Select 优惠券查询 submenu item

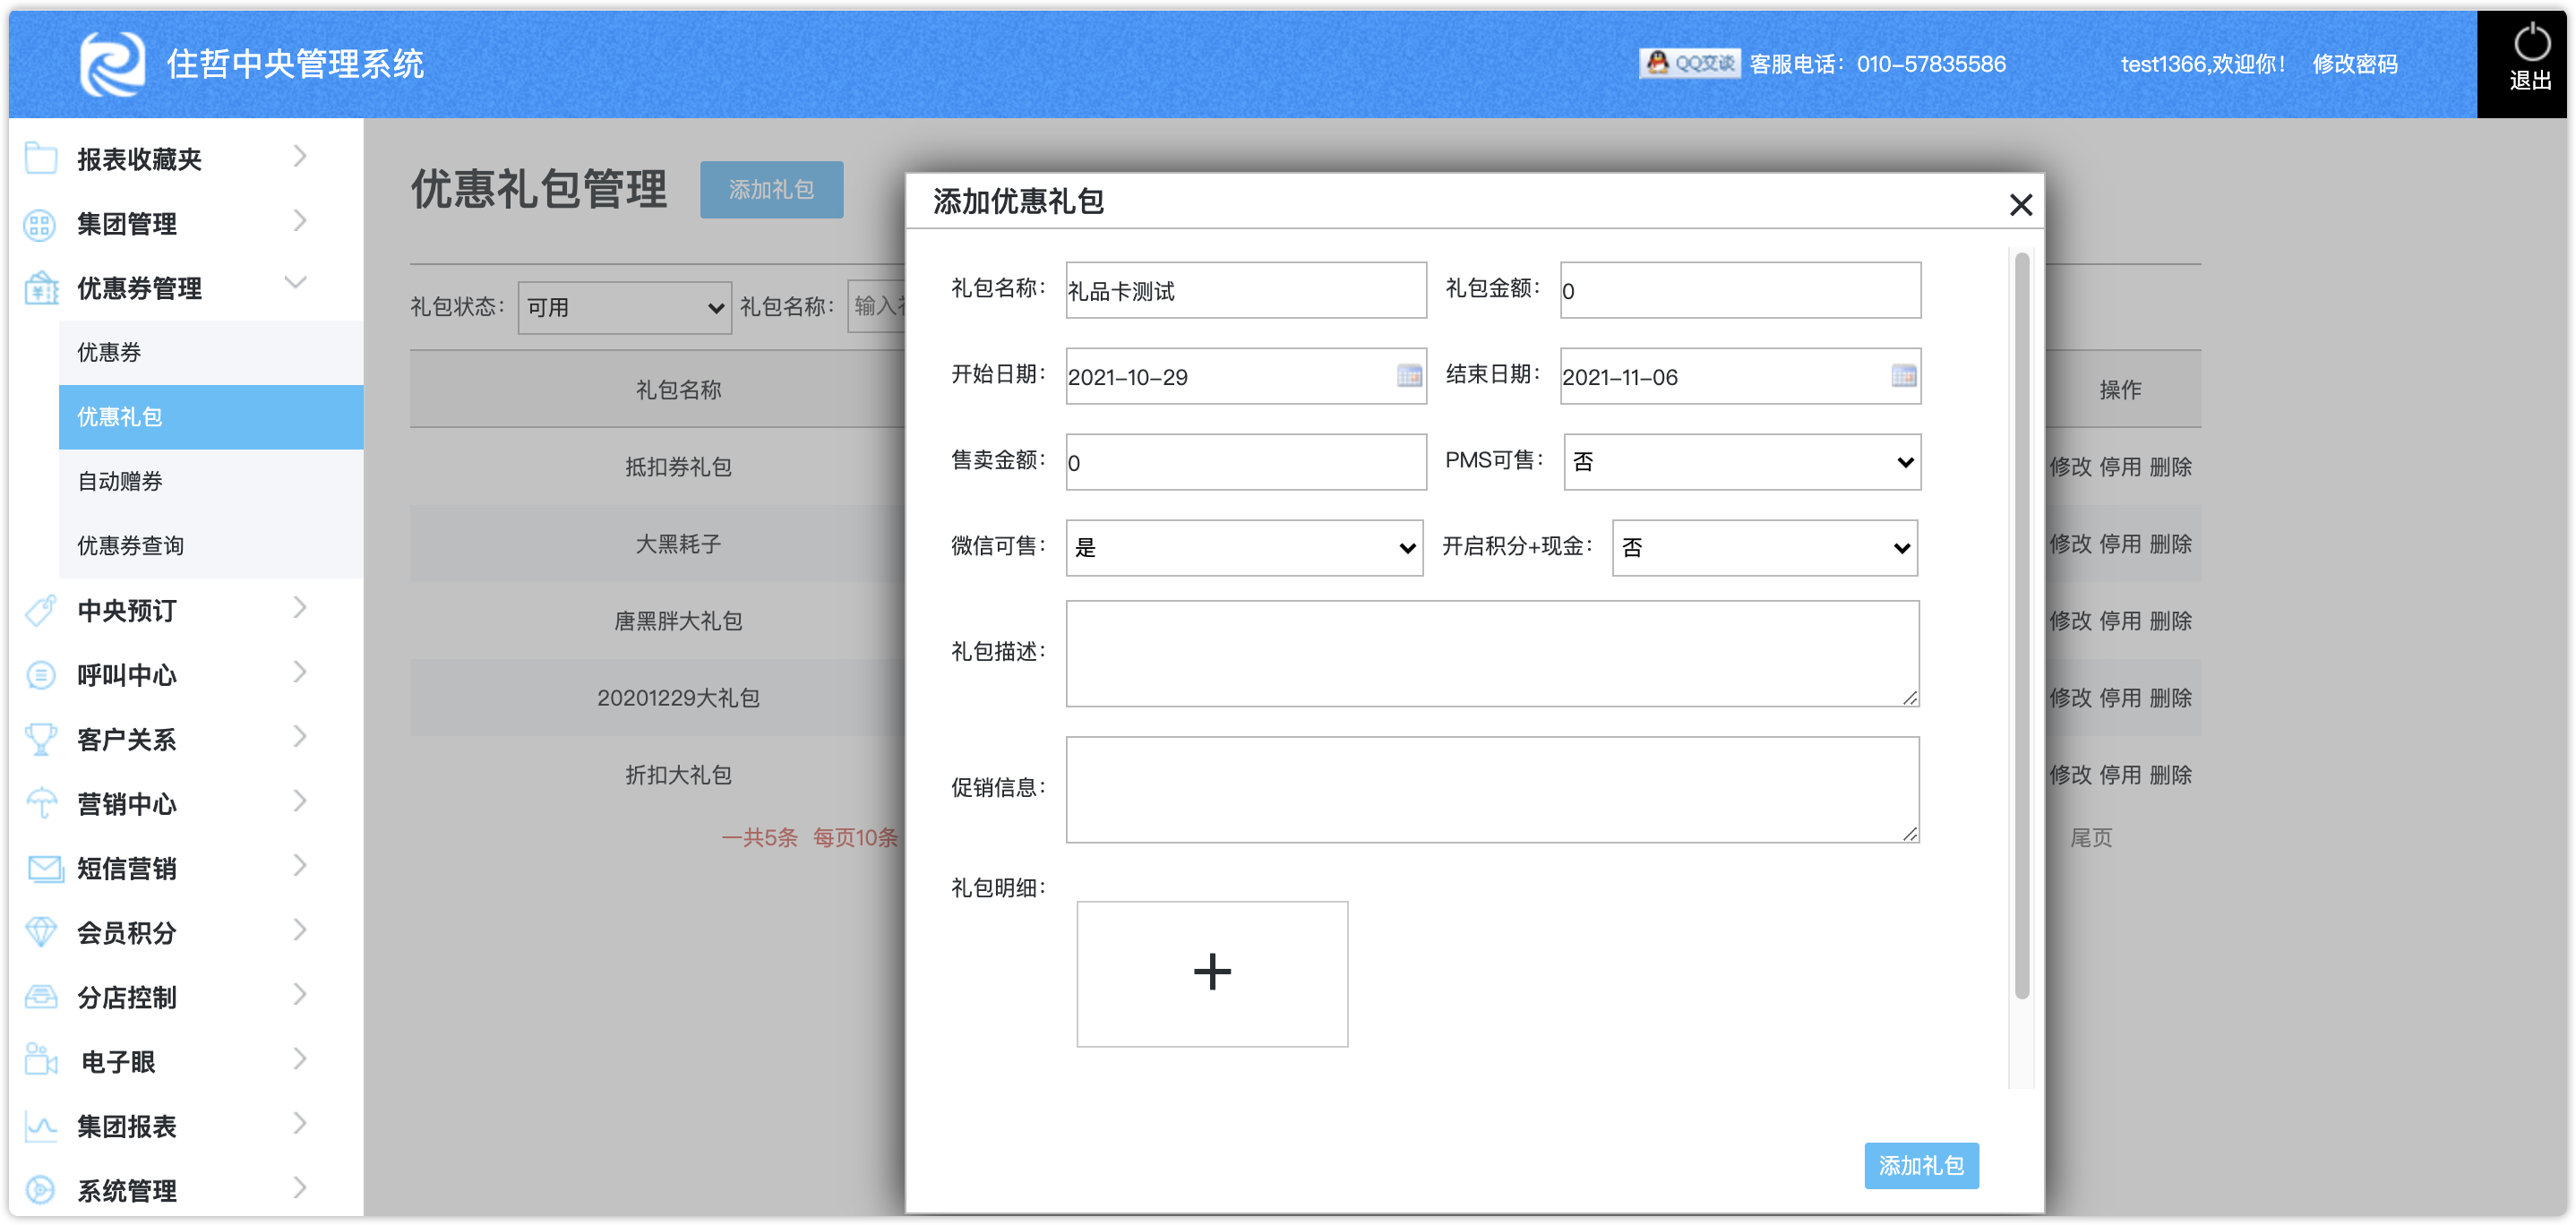pyautogui.click(x=131, y=546)
